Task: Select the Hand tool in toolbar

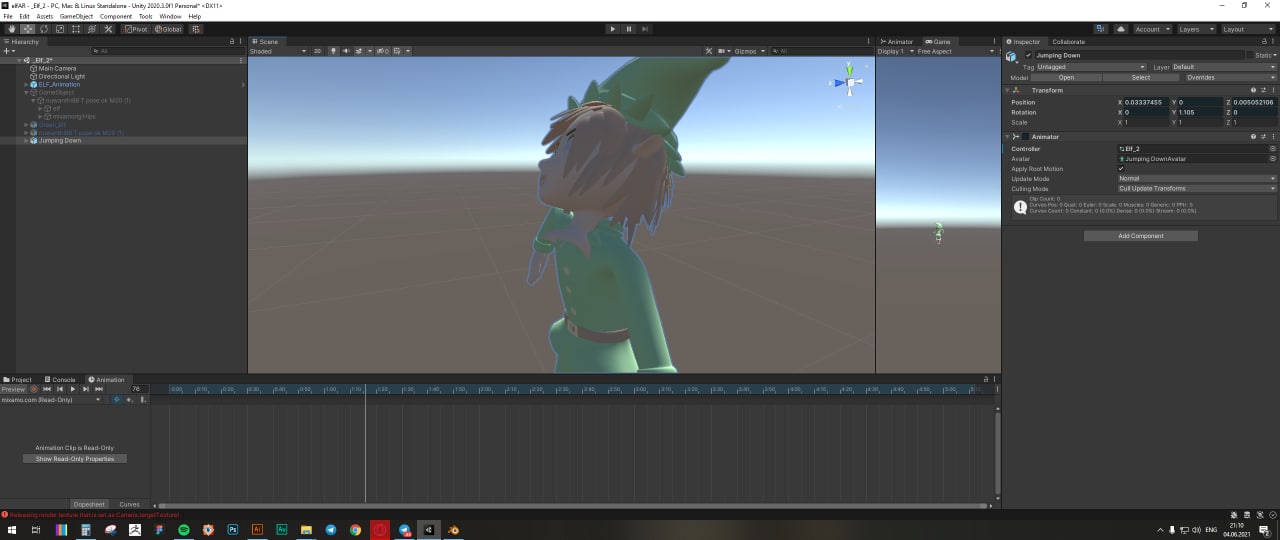Action: click(x=12, y=29)
